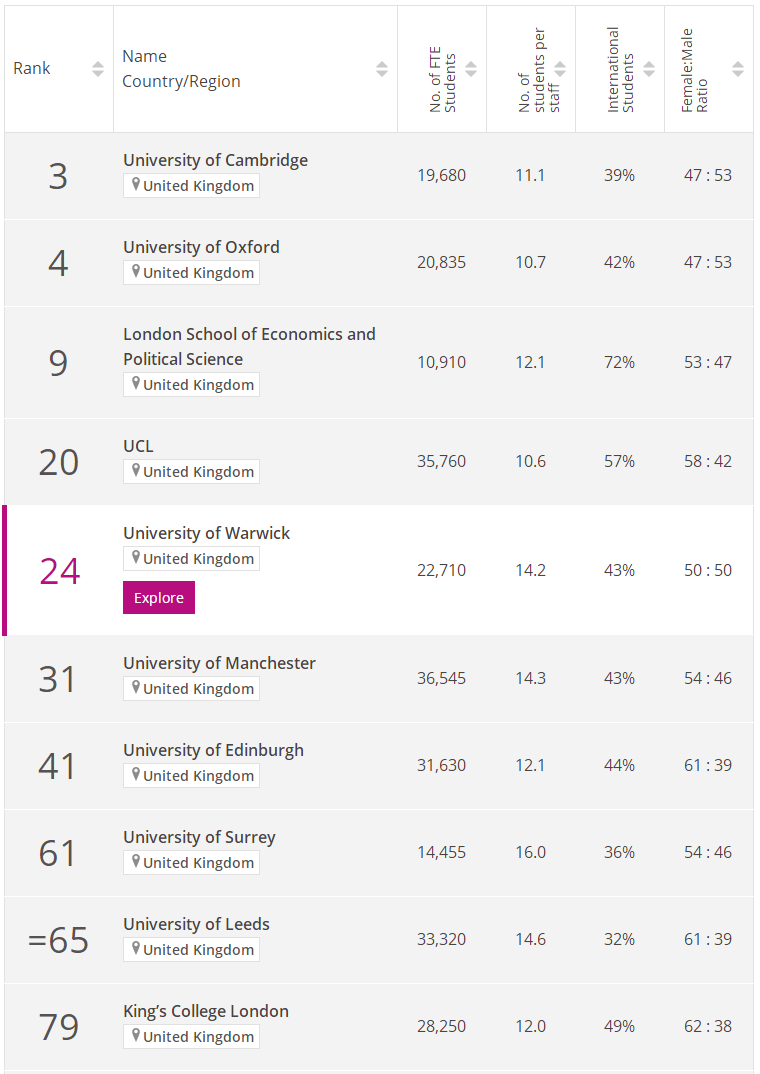Select United Kingdom tag under University of Surrey
The image size is (760, 1074).
click(x=192, y=862)
